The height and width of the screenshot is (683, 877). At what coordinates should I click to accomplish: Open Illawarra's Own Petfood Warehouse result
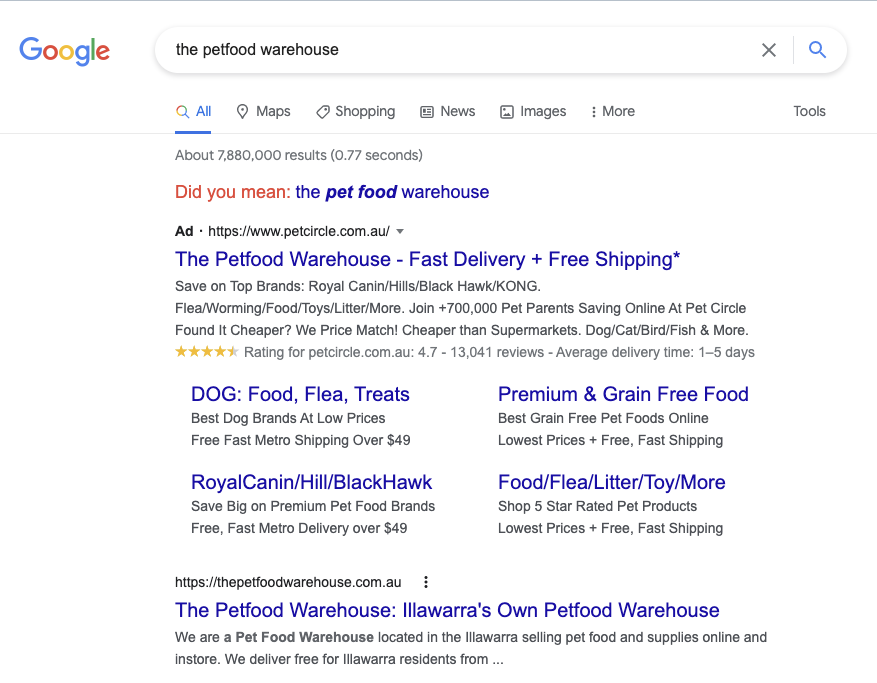[447, 610]
